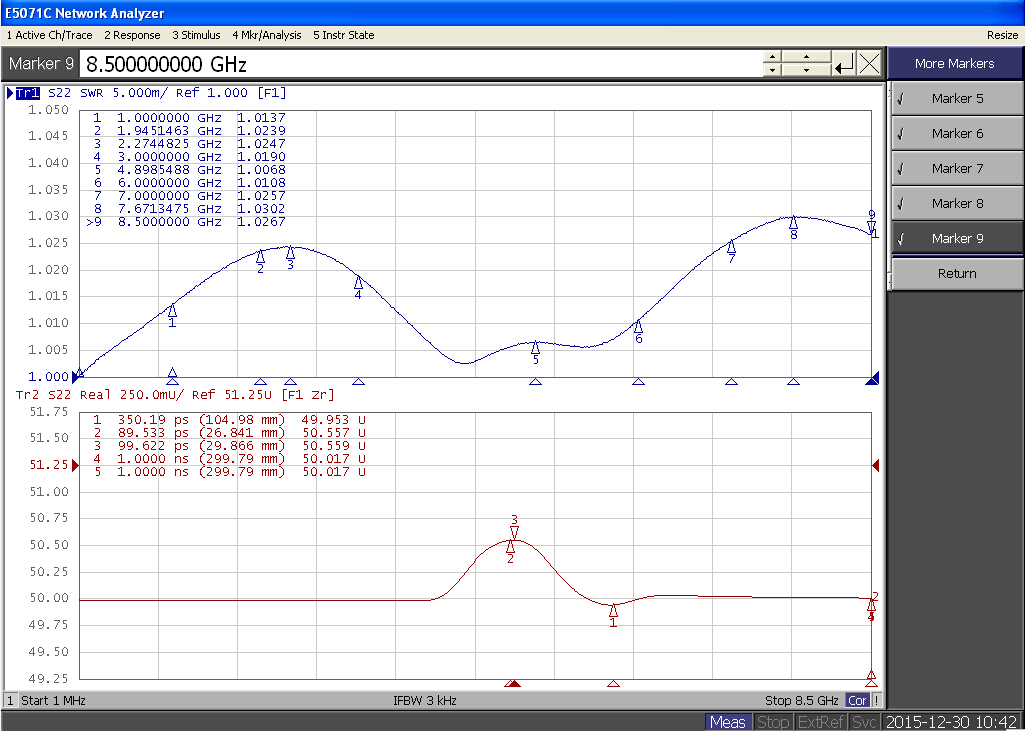Viewport: 1025px width, 731px height.
Task: Click the exclamation warning indicator beside Cor
Action: coord(876,700)
